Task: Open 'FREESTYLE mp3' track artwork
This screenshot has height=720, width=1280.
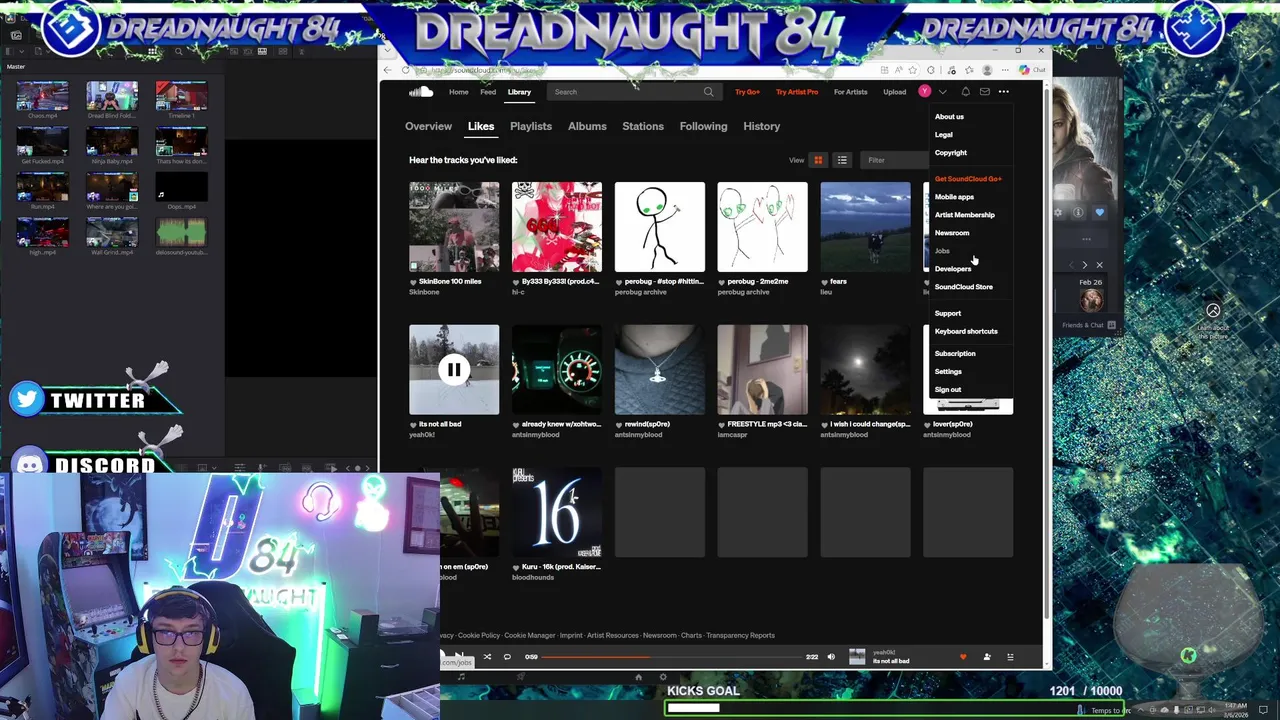Action: tap(762, 370)
